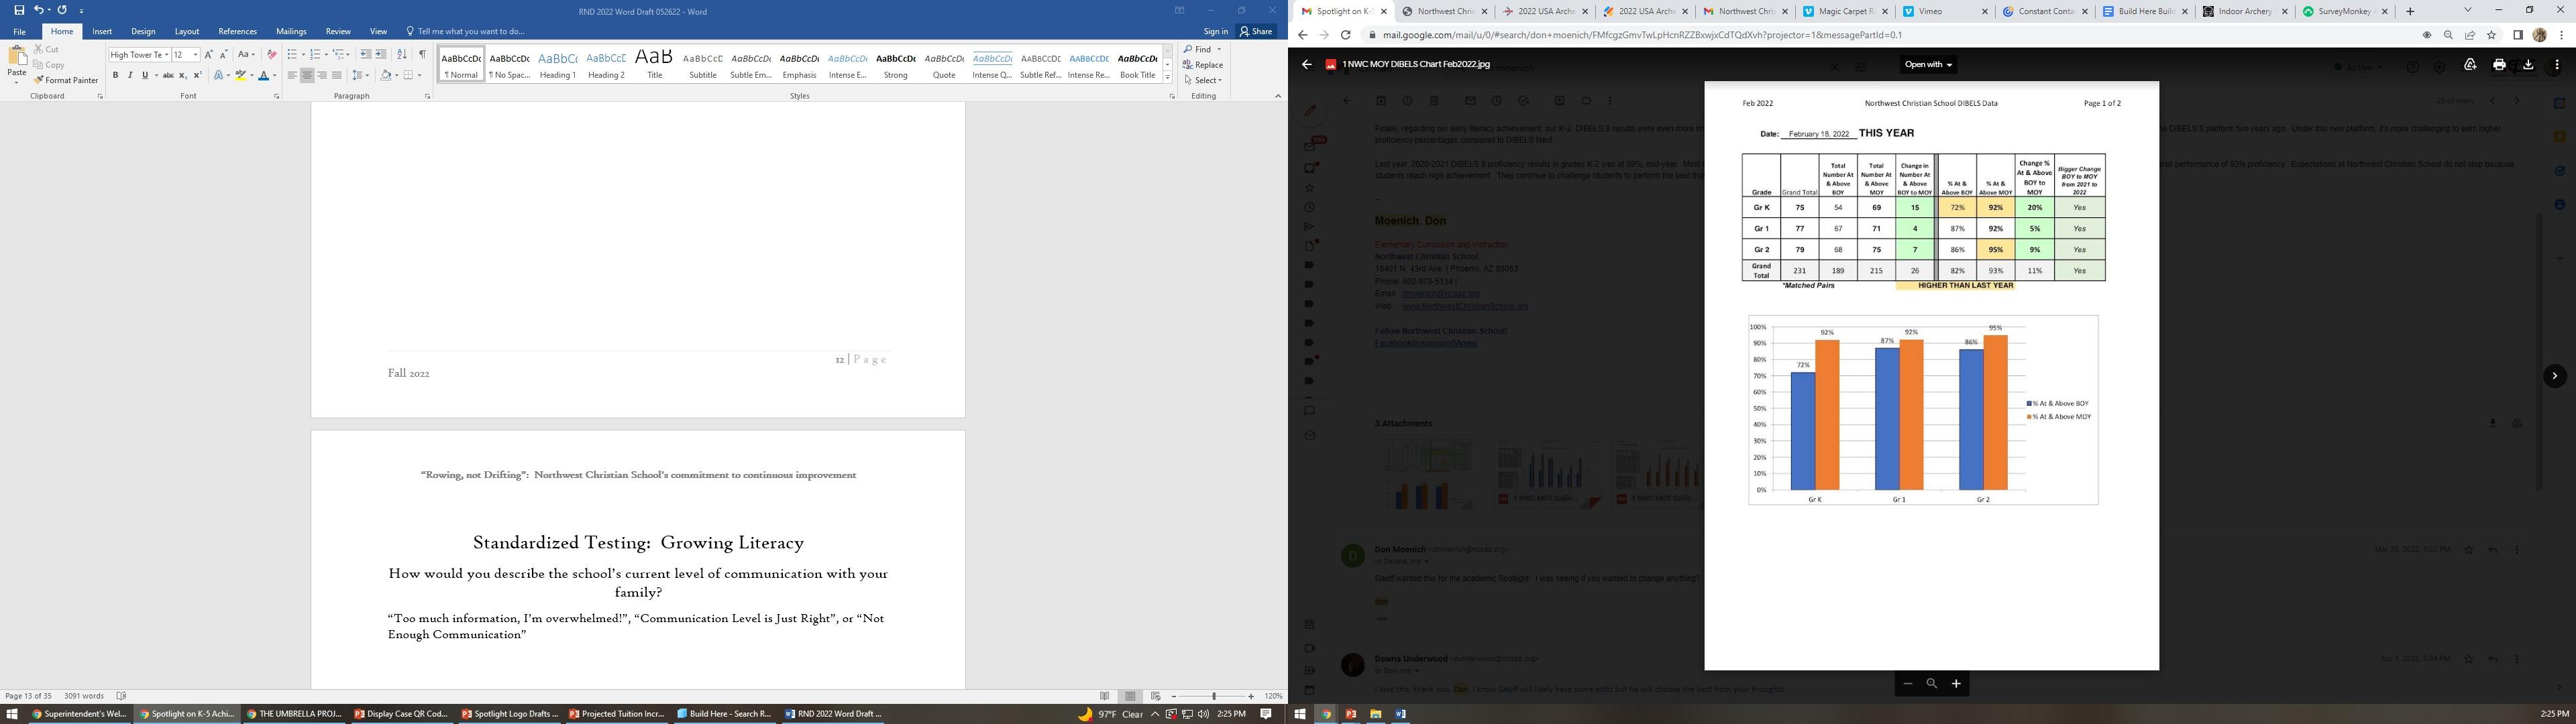The height and width of the screenshot is (724, 2576).
Task: Download the DIBELS chart attachment
Action: tap(2528, 65)
